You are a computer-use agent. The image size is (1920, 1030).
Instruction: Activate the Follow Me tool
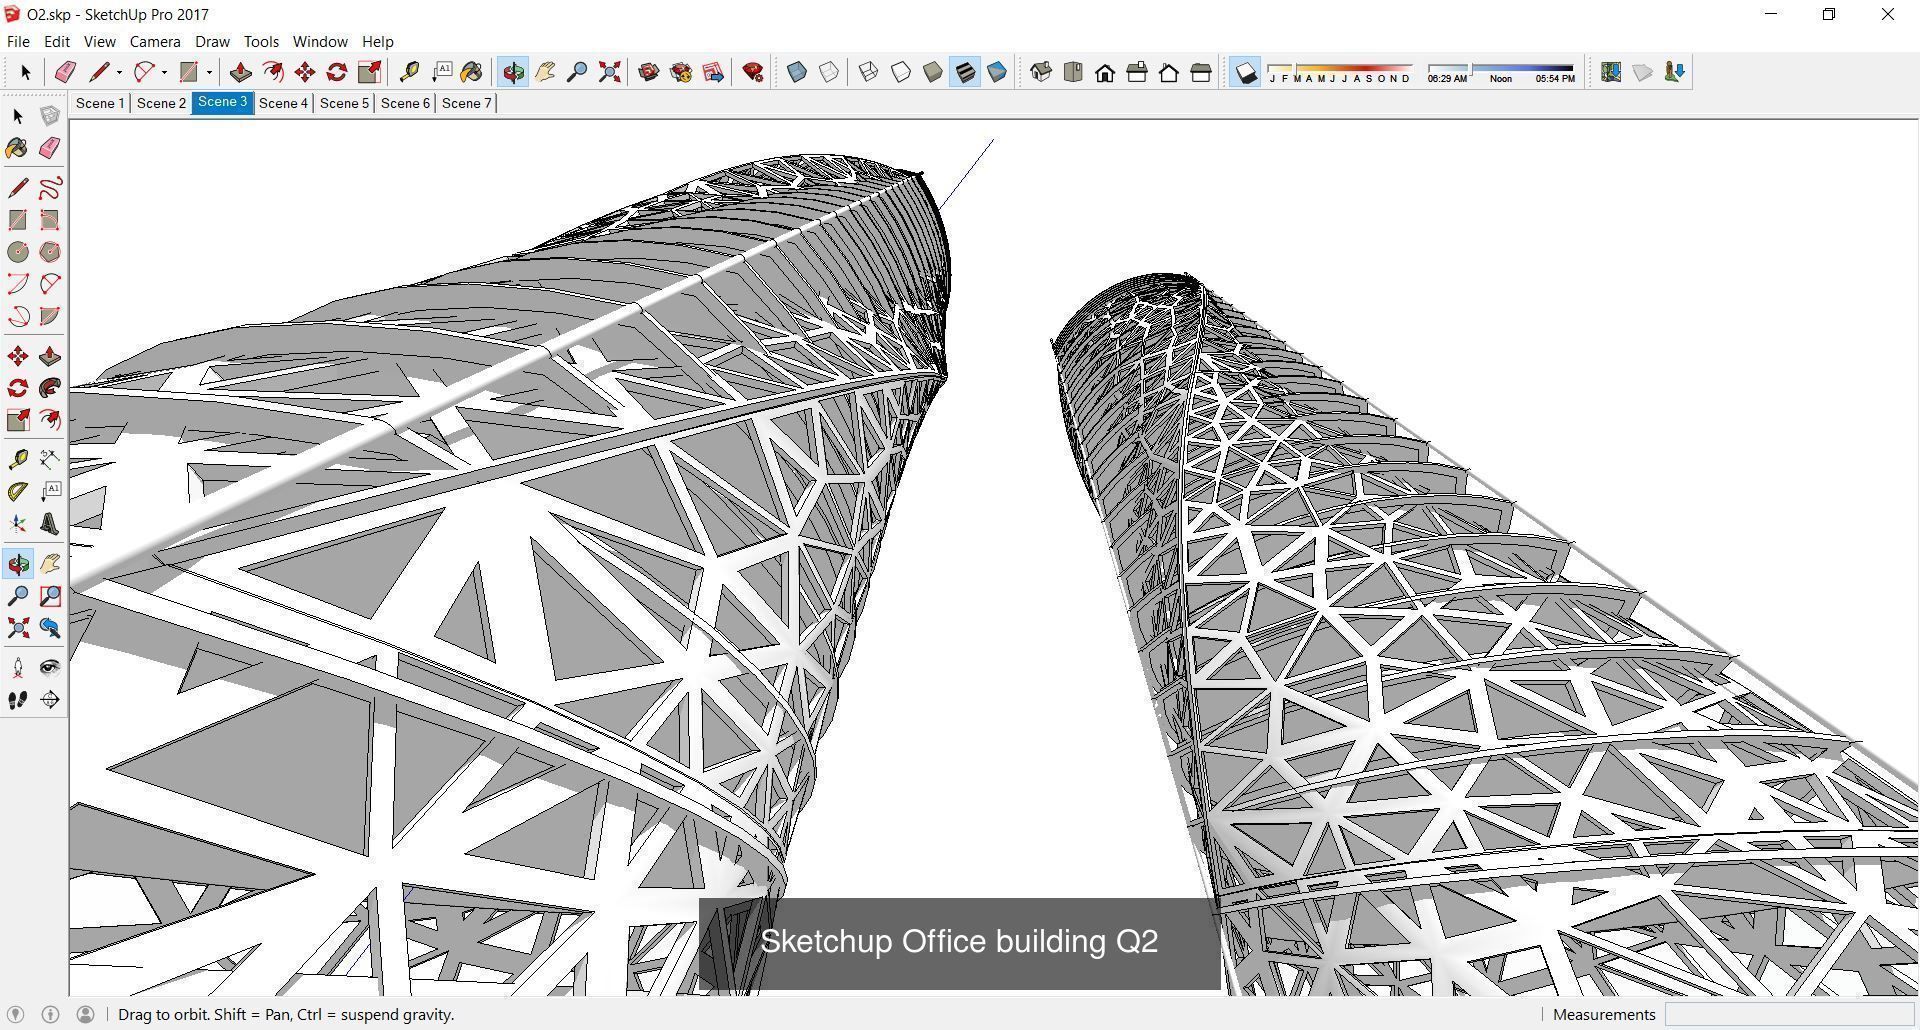(x=49, y=388)
